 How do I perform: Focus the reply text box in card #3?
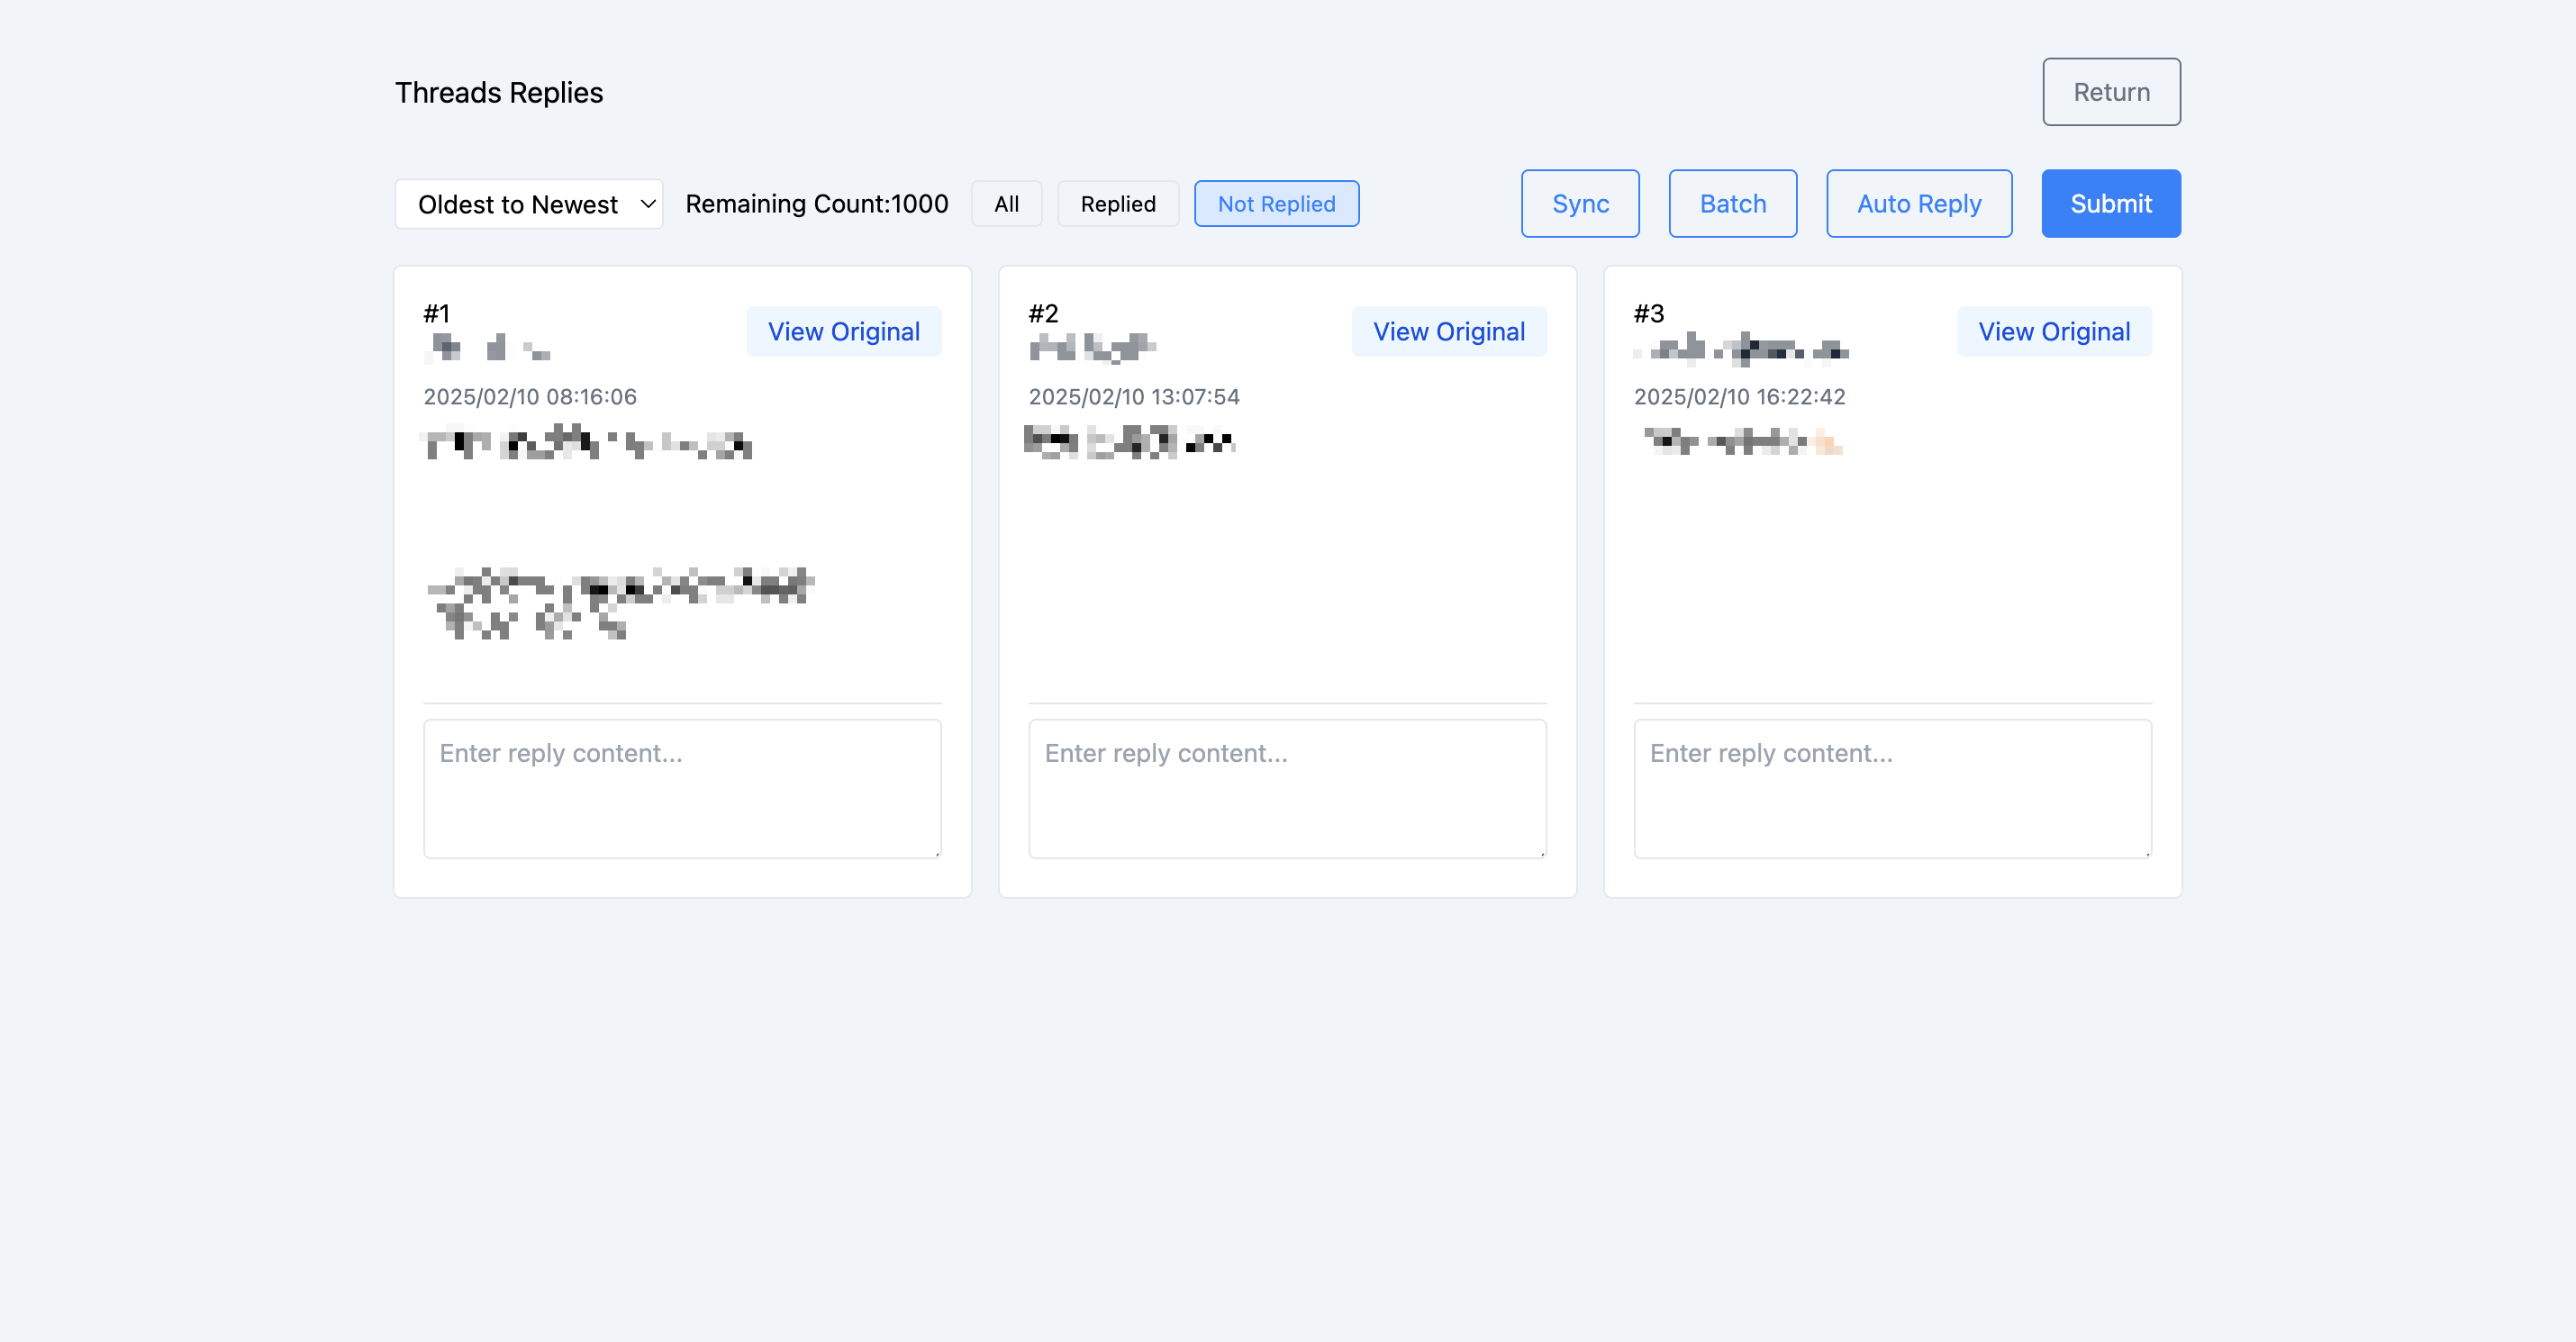point(1893,789)
